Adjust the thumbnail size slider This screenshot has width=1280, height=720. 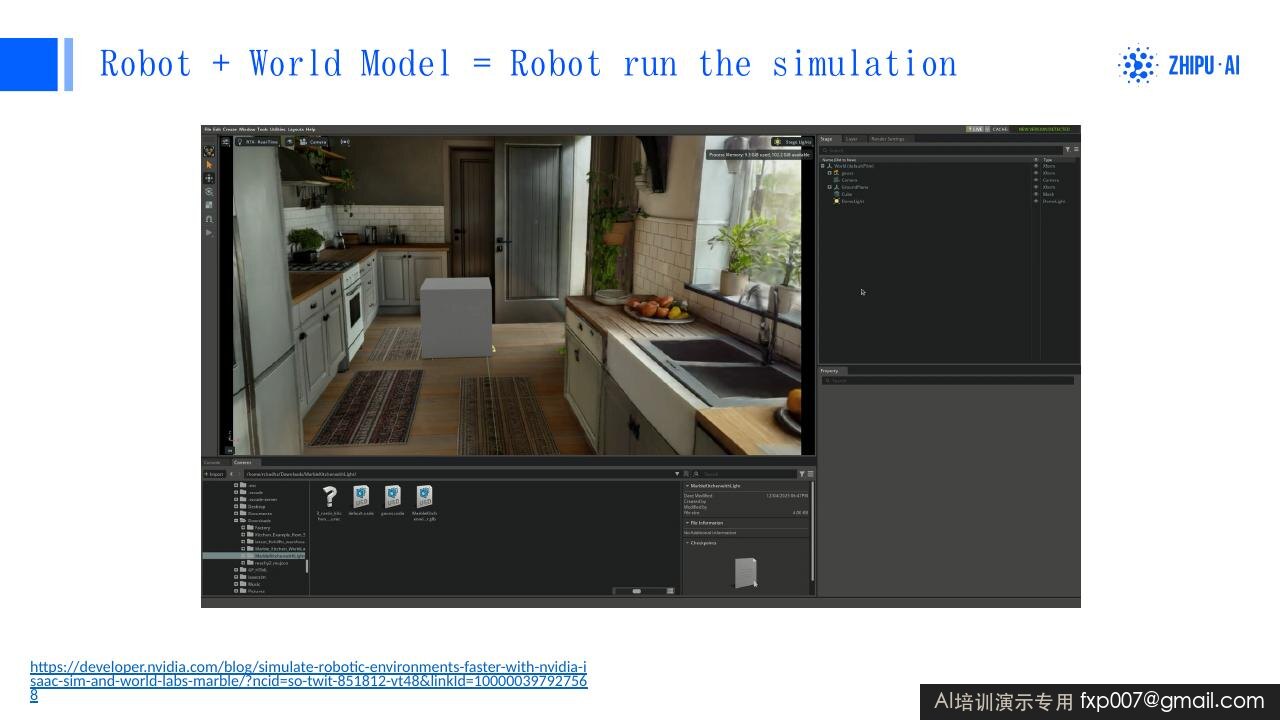pos(637,591)
